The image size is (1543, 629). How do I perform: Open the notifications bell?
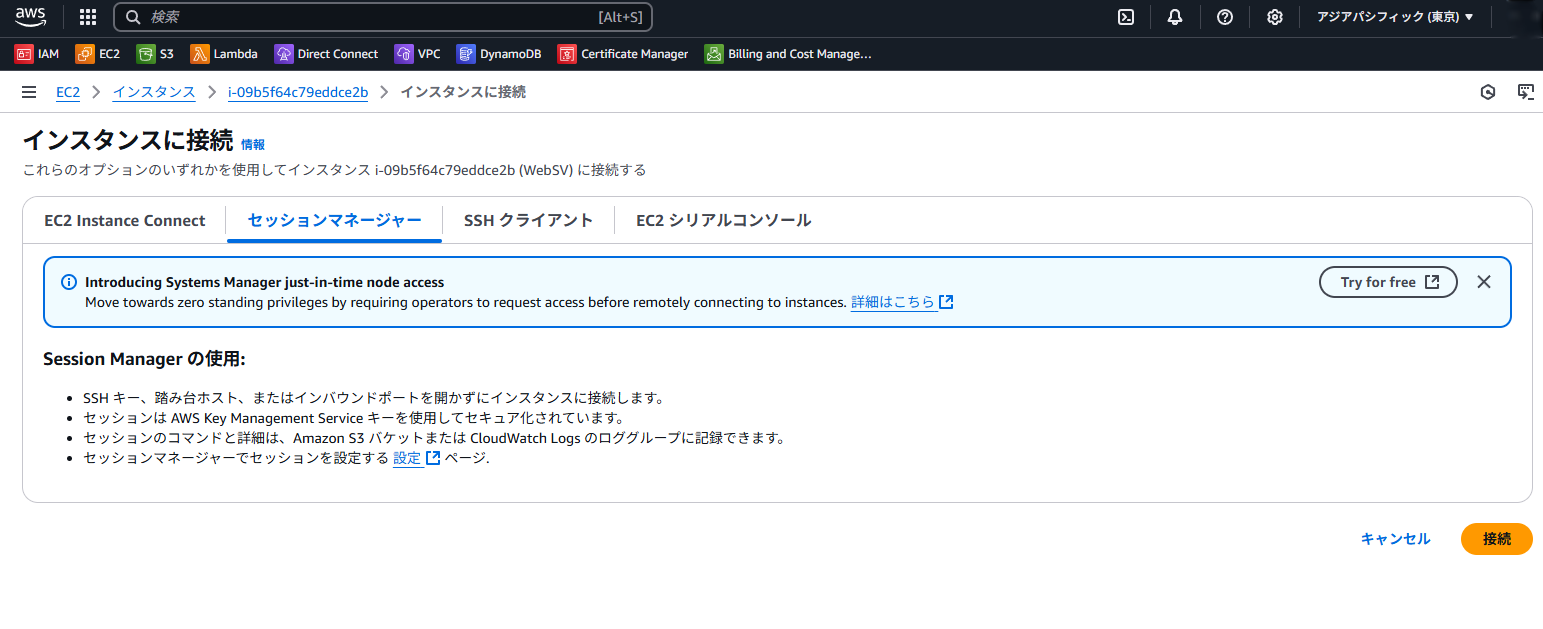coord(1175,17)
